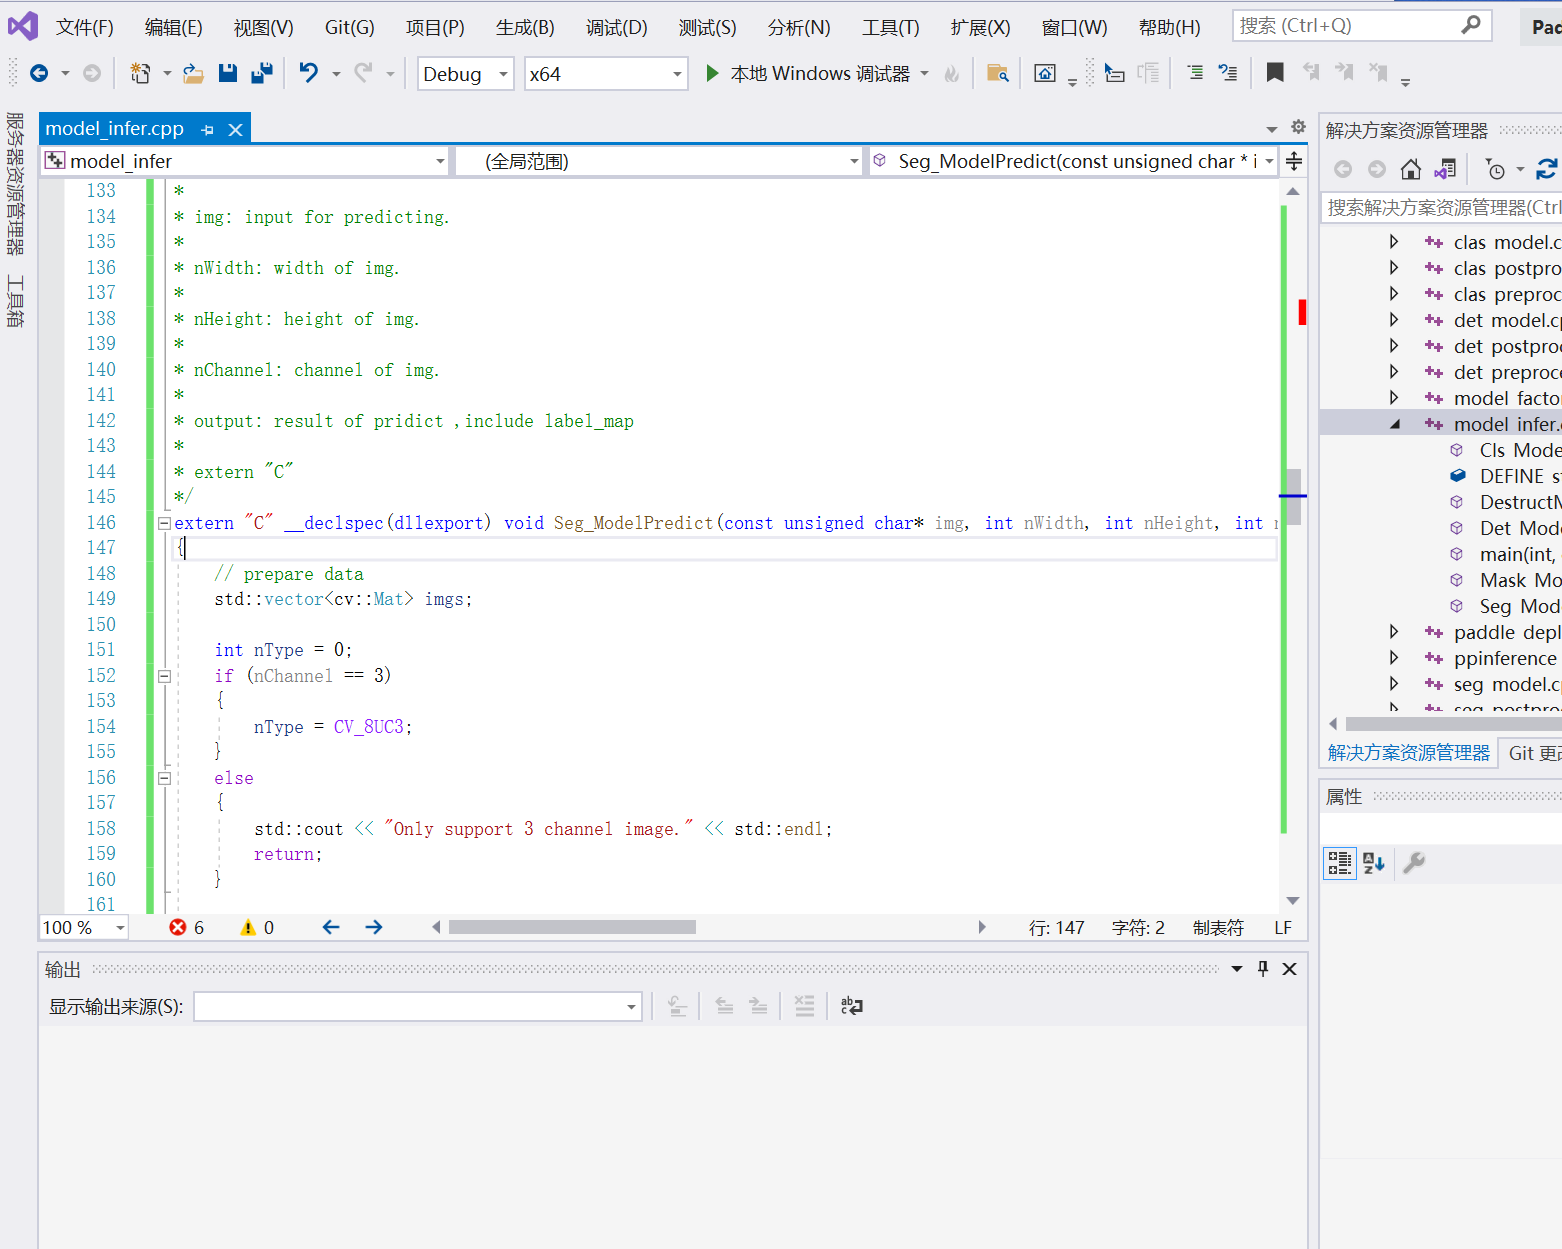Sync active document in Solution Explorer
Image resolution: width=1562 pixels, height=1249 pixels.
(x=1444, y=169)
